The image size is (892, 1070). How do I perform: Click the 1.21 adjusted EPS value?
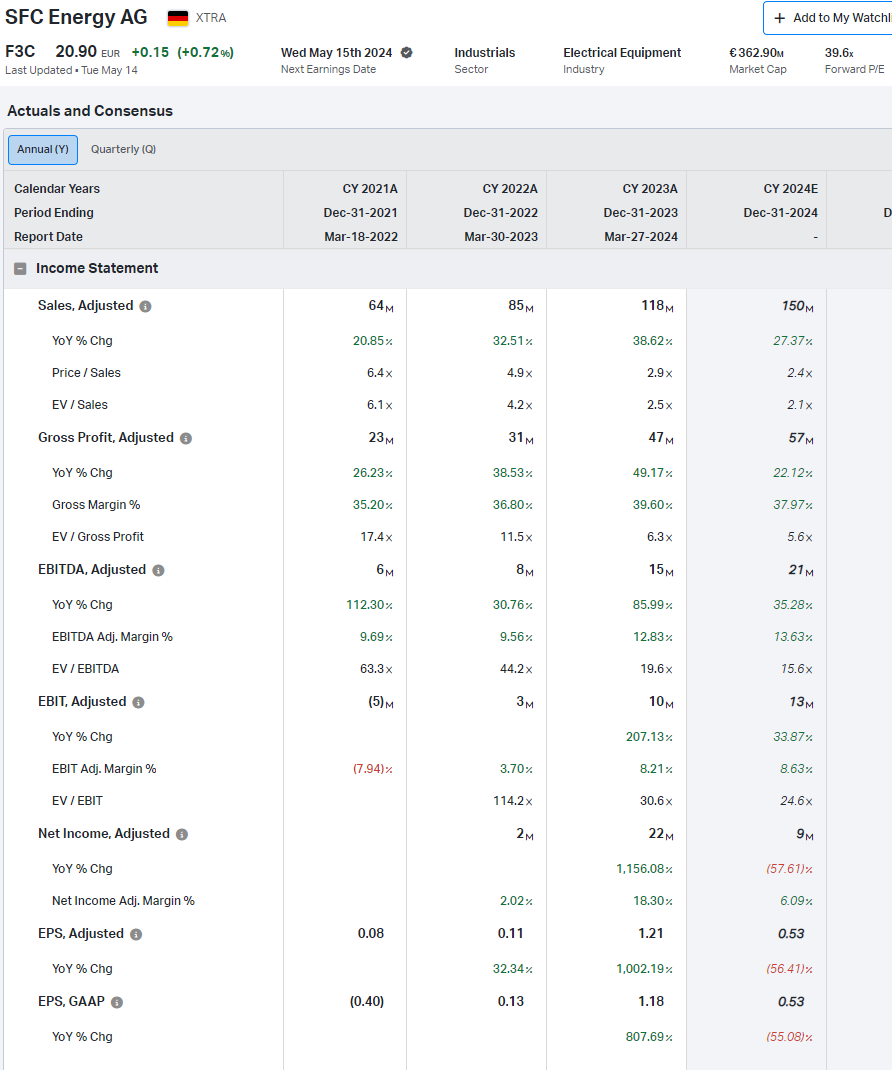tap(650, 934)
